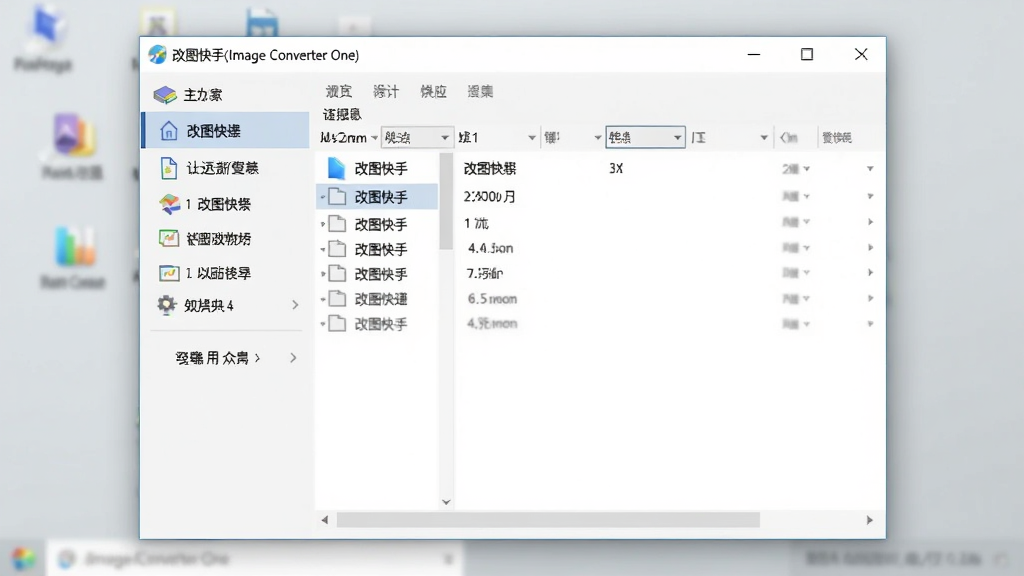Click the system tray clock area
This screenshot has width=1024, height=576.
895,559
